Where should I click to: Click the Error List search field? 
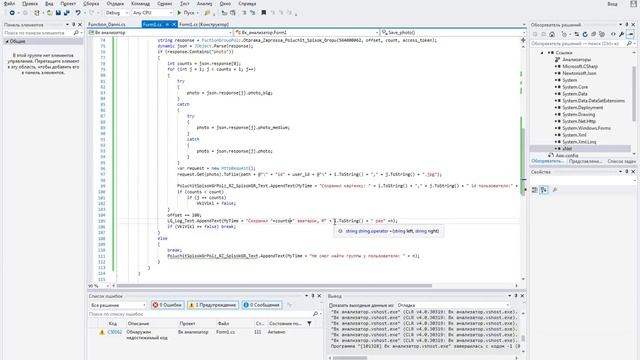coord(200,314)
